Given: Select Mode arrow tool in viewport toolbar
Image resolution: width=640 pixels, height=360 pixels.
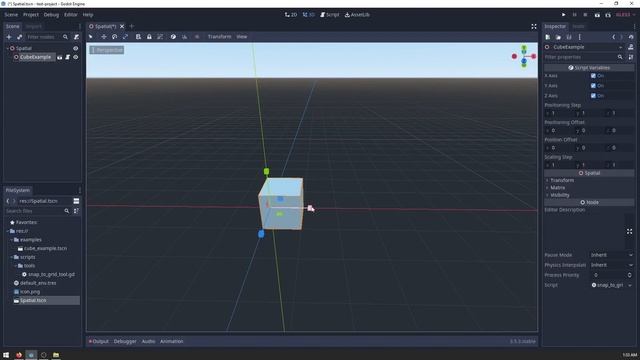Looking at the screenshot, I should [x=91, y=37].
